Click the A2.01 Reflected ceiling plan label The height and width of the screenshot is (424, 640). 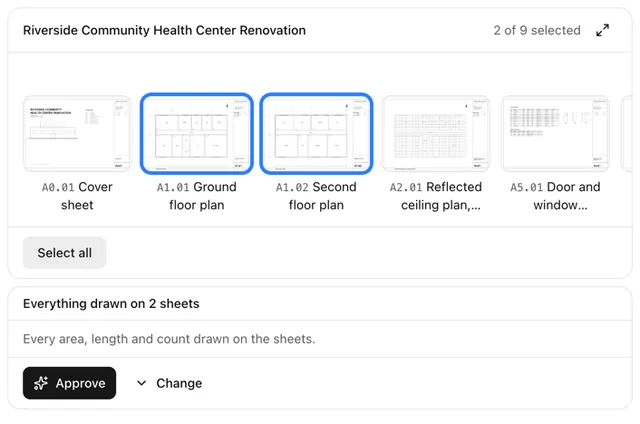tap(436, 196)
